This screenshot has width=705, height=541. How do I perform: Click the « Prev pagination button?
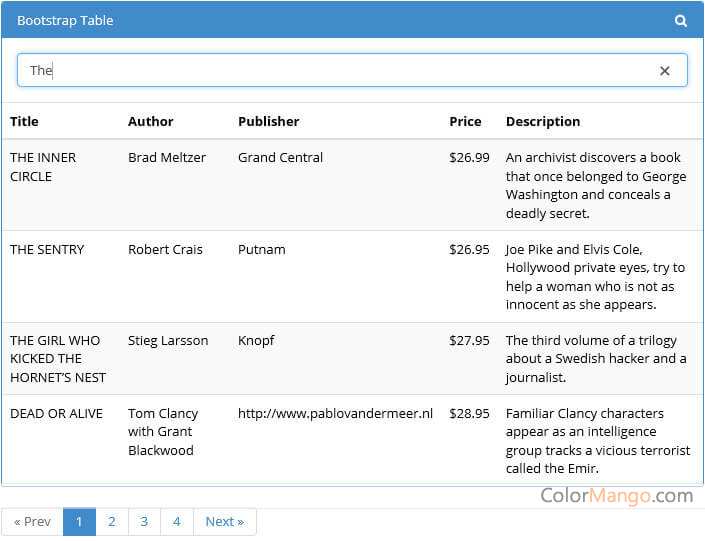point(32,522)
